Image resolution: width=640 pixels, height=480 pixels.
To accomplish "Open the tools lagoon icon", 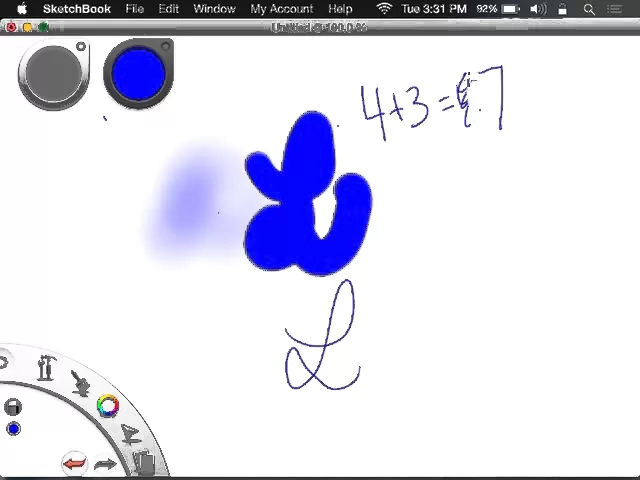I will tap(46, 368).
